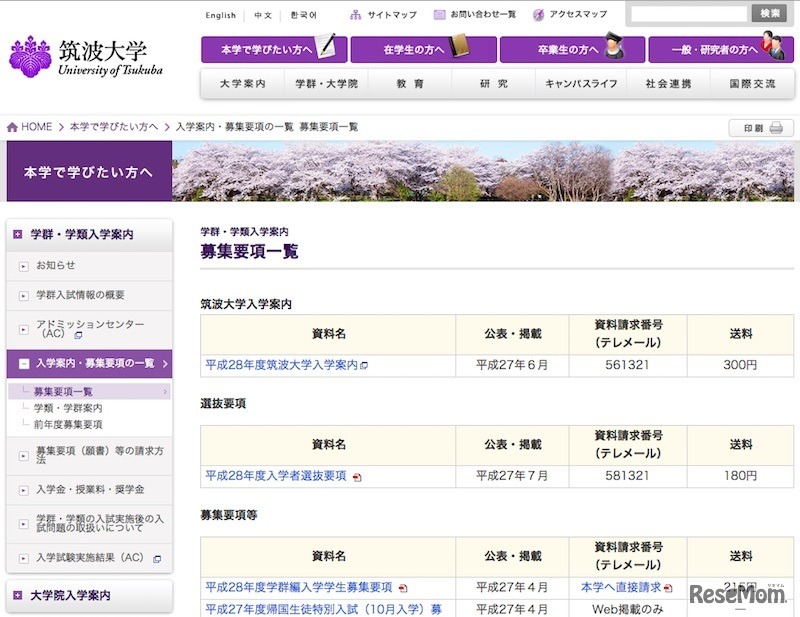Click inside the search input field

click(x=690, y=13)
